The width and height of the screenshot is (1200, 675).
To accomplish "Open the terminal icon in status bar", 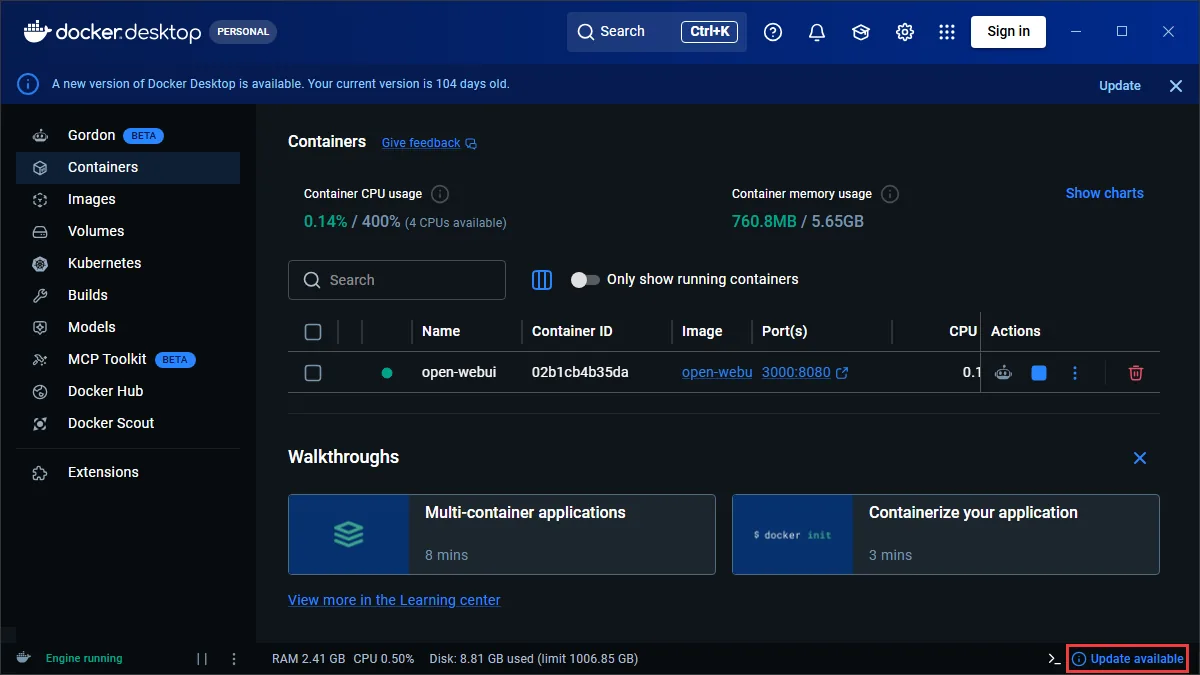I will 1054,659.
